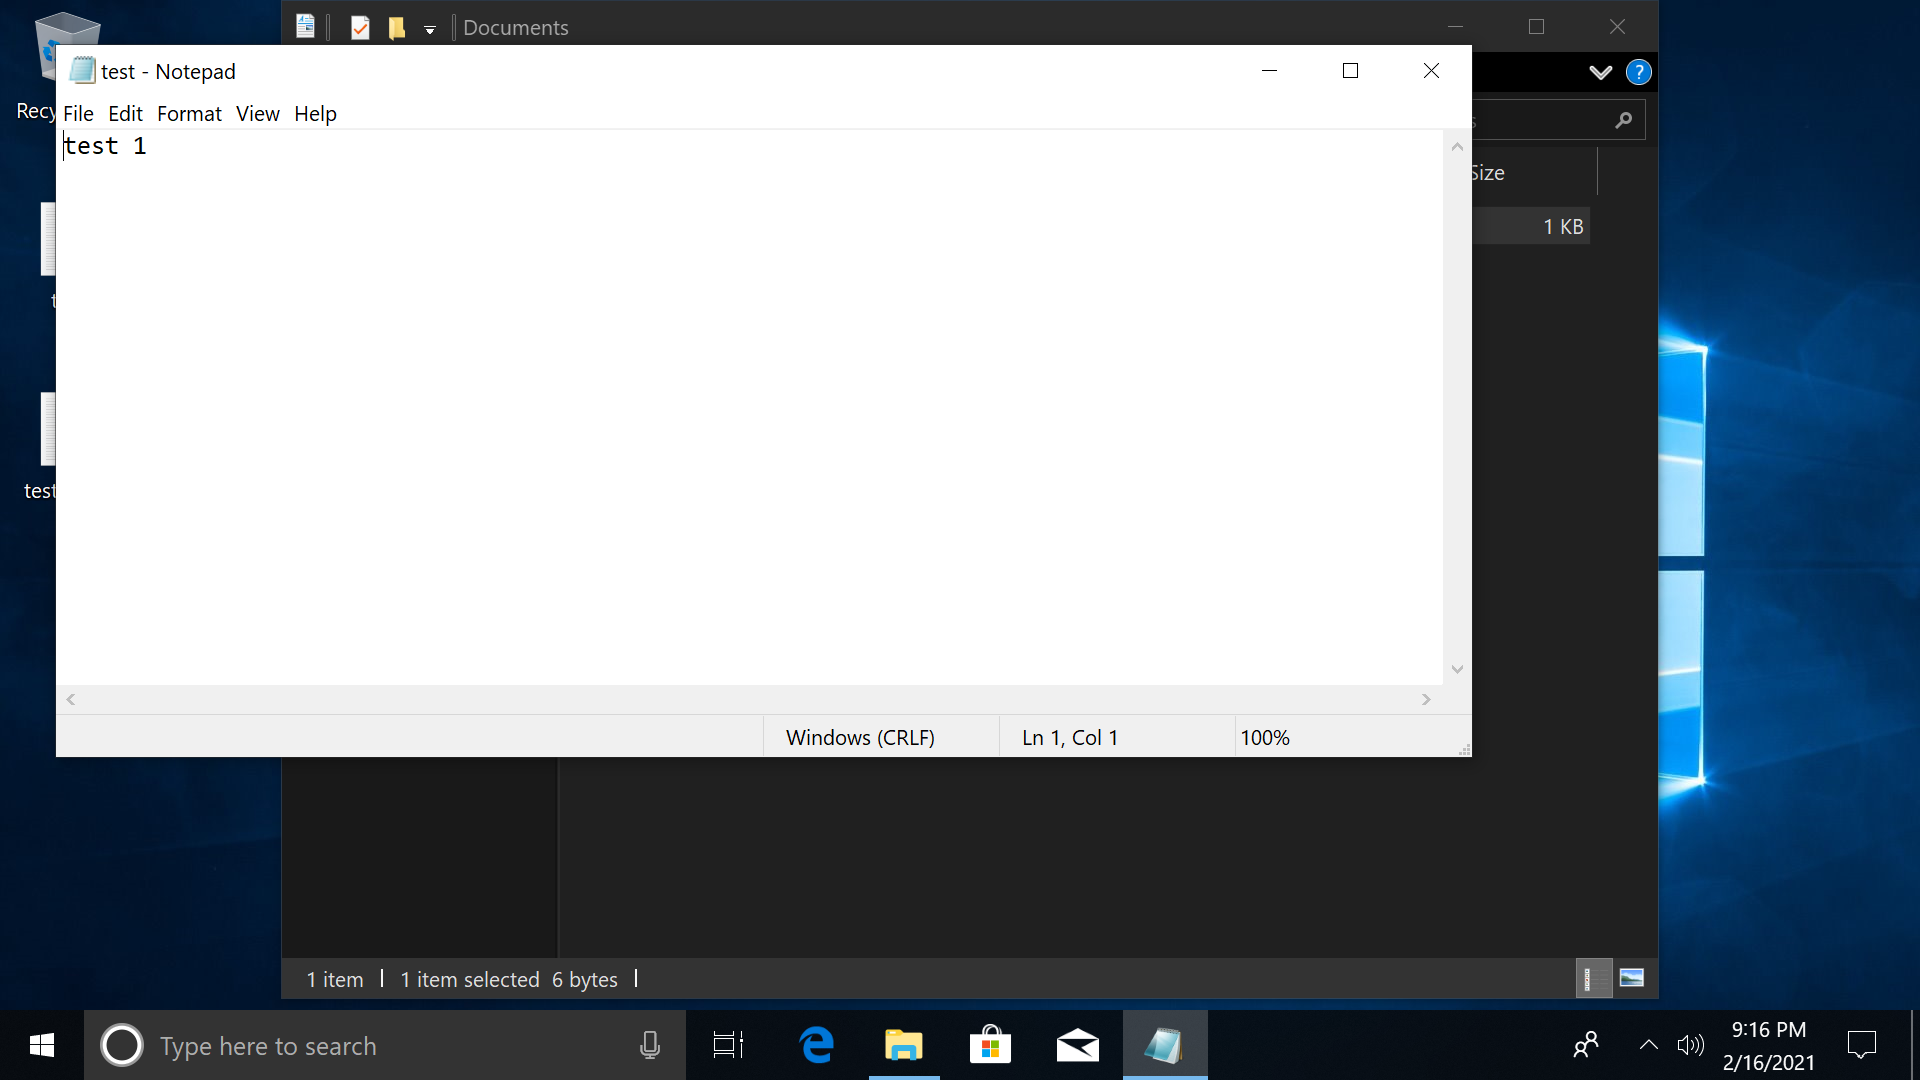Viewport: 1920px width, 1080px height.
Task: Open the Quick Access Toolbar customize dropdown
Action: click(430, 30)
